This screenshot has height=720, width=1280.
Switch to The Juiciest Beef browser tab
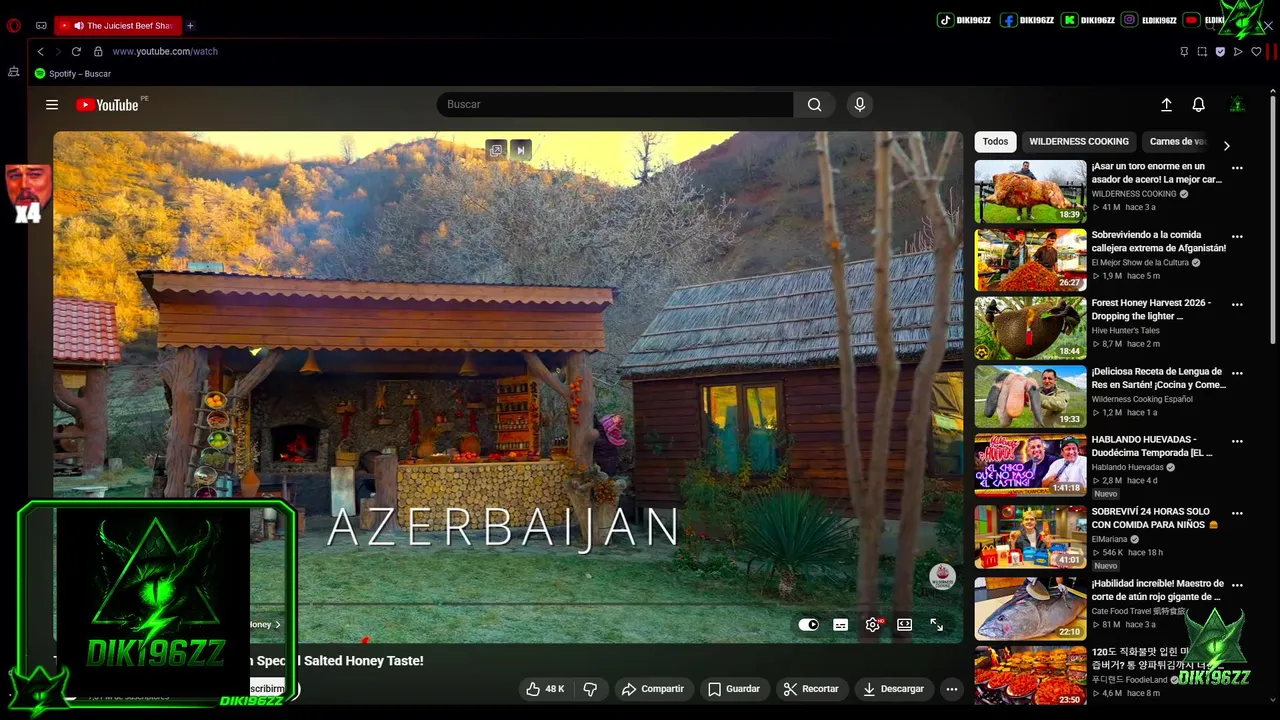coord(118,26)
